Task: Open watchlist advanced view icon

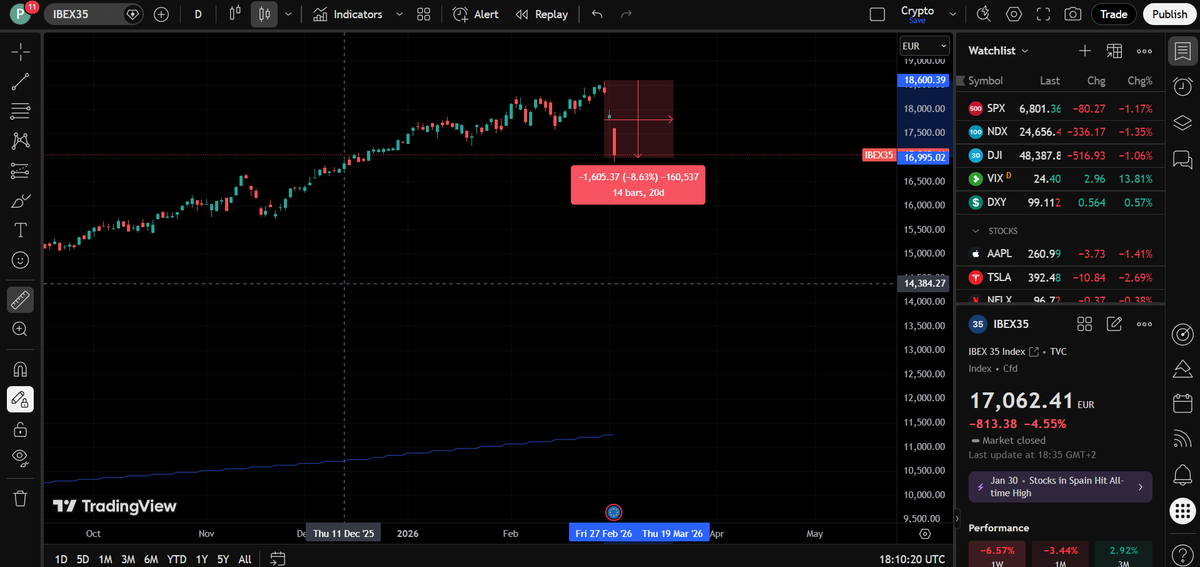Action: click(1115, 50)
